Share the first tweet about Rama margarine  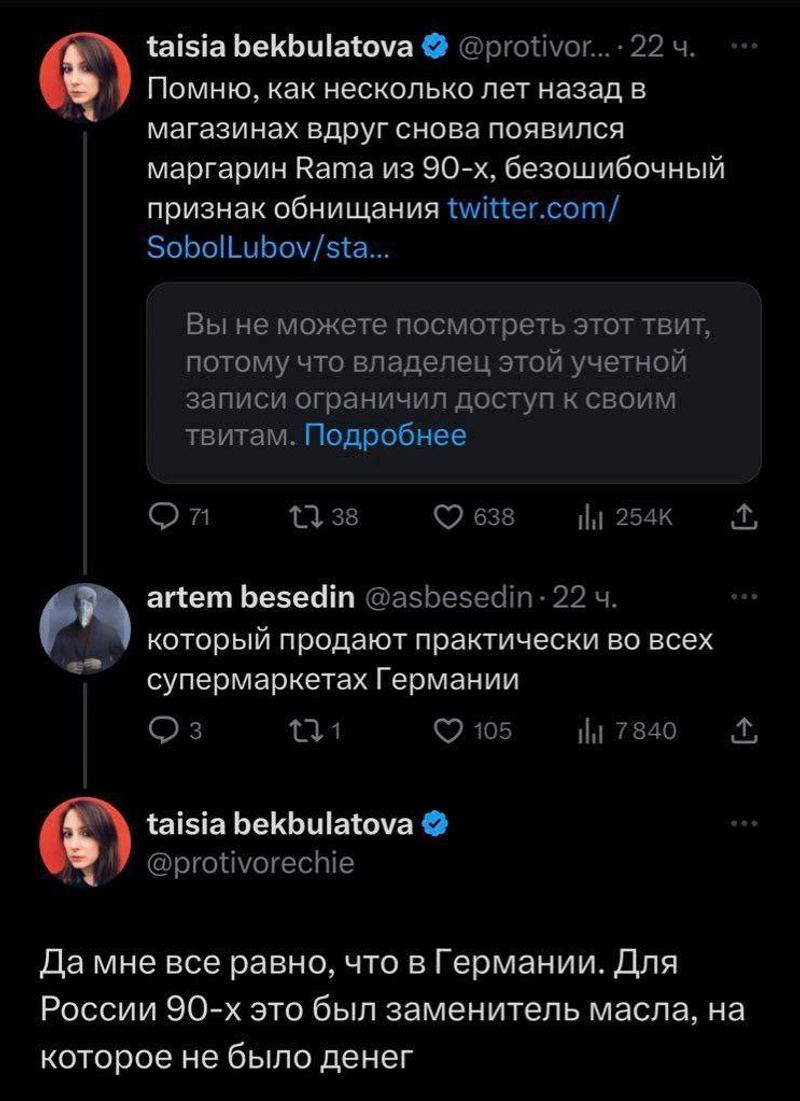(x=746, y=516)
